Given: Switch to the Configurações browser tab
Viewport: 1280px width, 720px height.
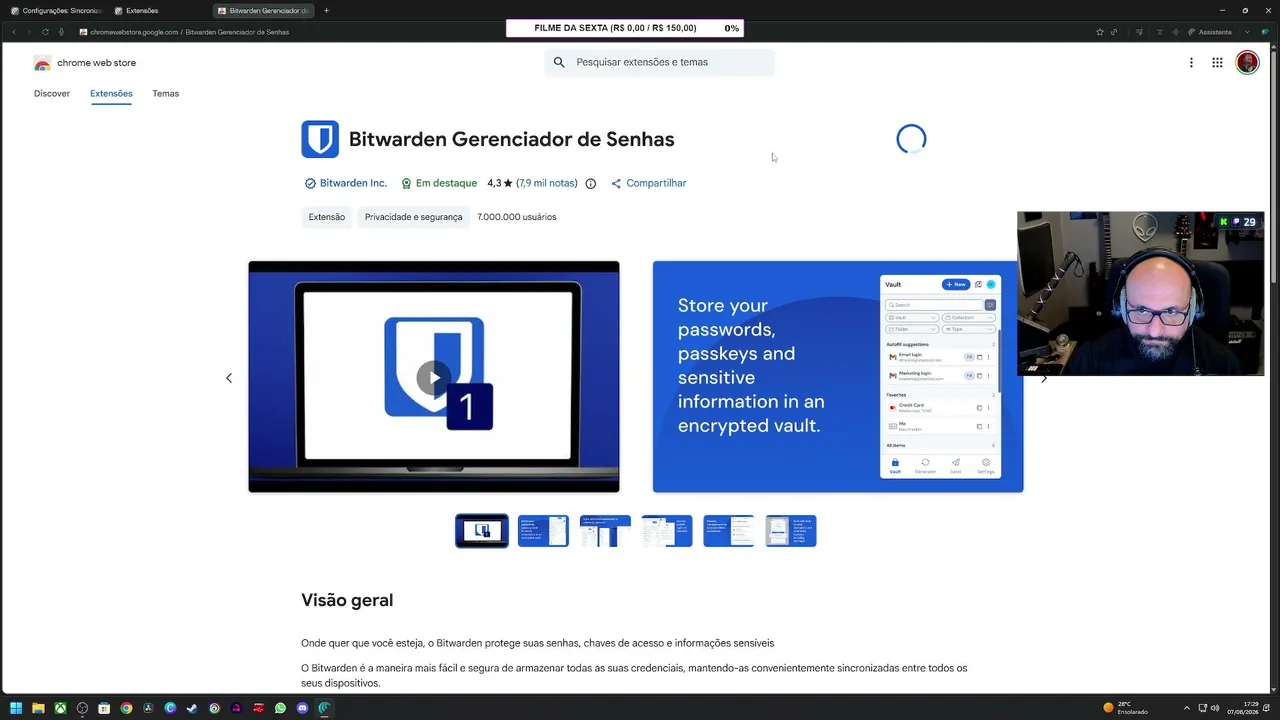Looking at the screenshot, I should click(x=55, y=11).
